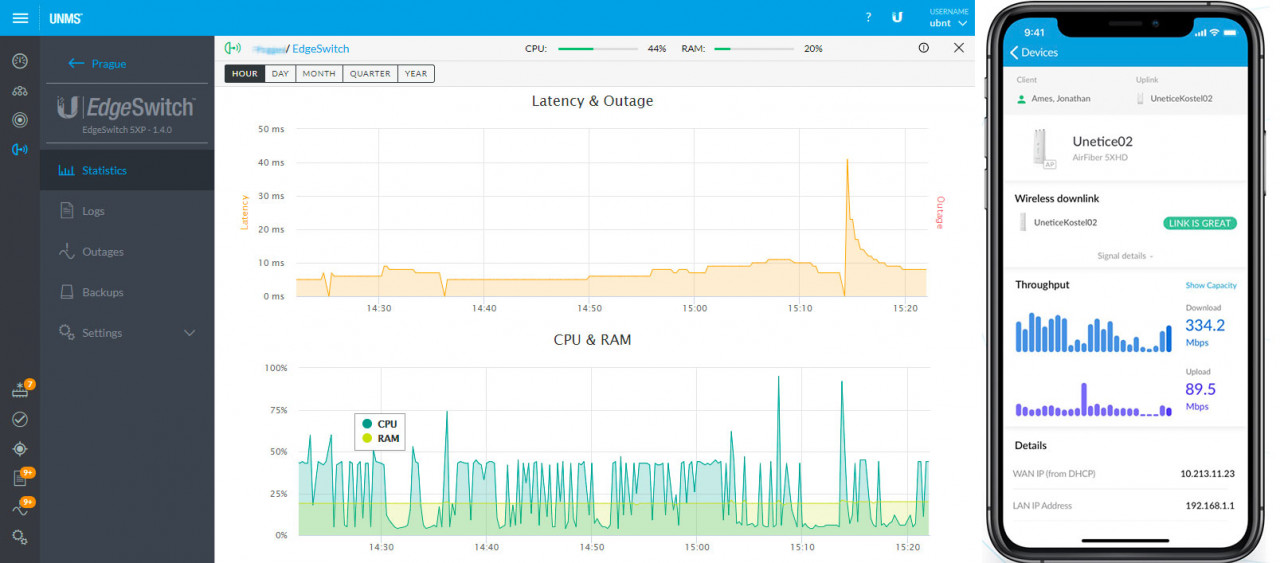Screen dimensions: 1280x563
Task: Click the Latency & Outage chart title
Action: [x=592, y=101]
